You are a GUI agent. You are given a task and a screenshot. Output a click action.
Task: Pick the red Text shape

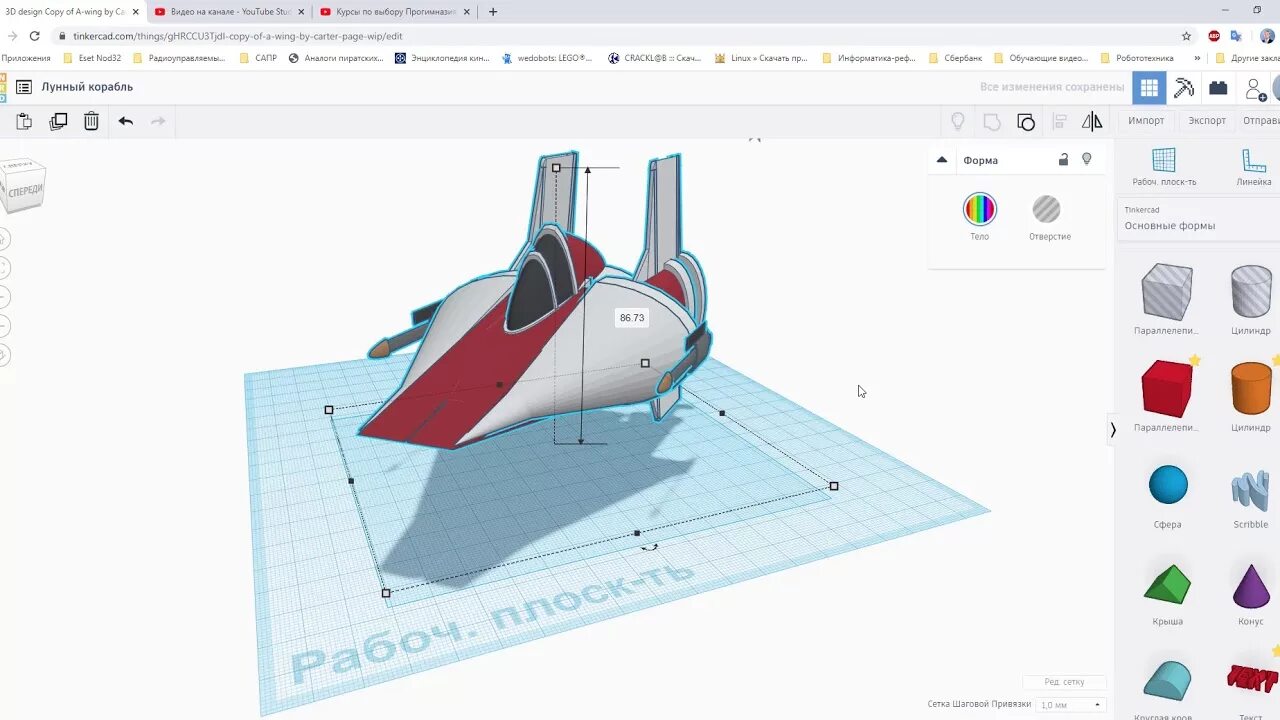(x=1252, y=678)
